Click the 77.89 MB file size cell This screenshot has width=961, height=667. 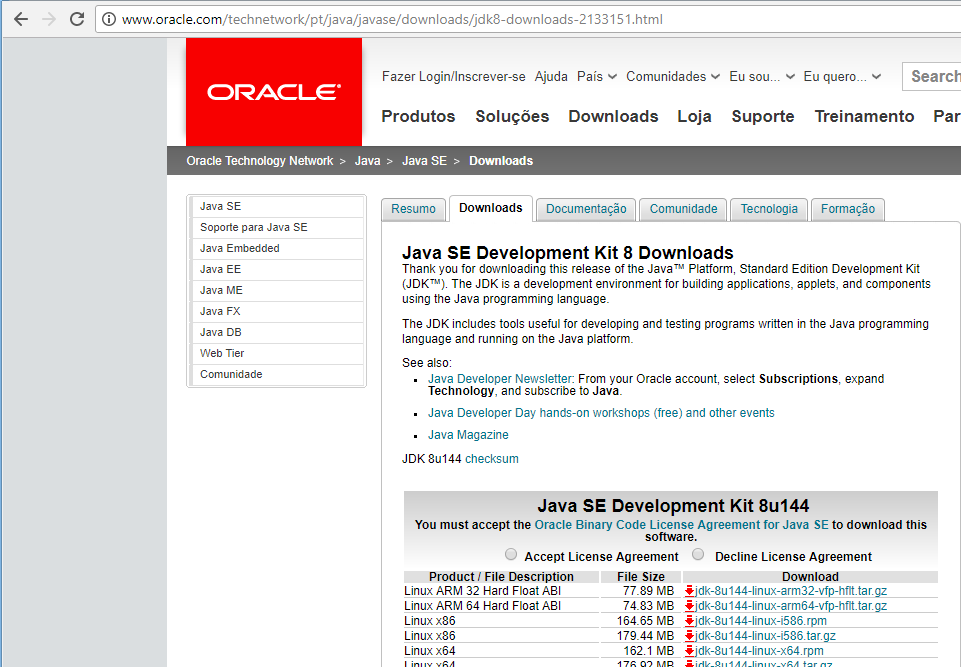coord(640,591)
